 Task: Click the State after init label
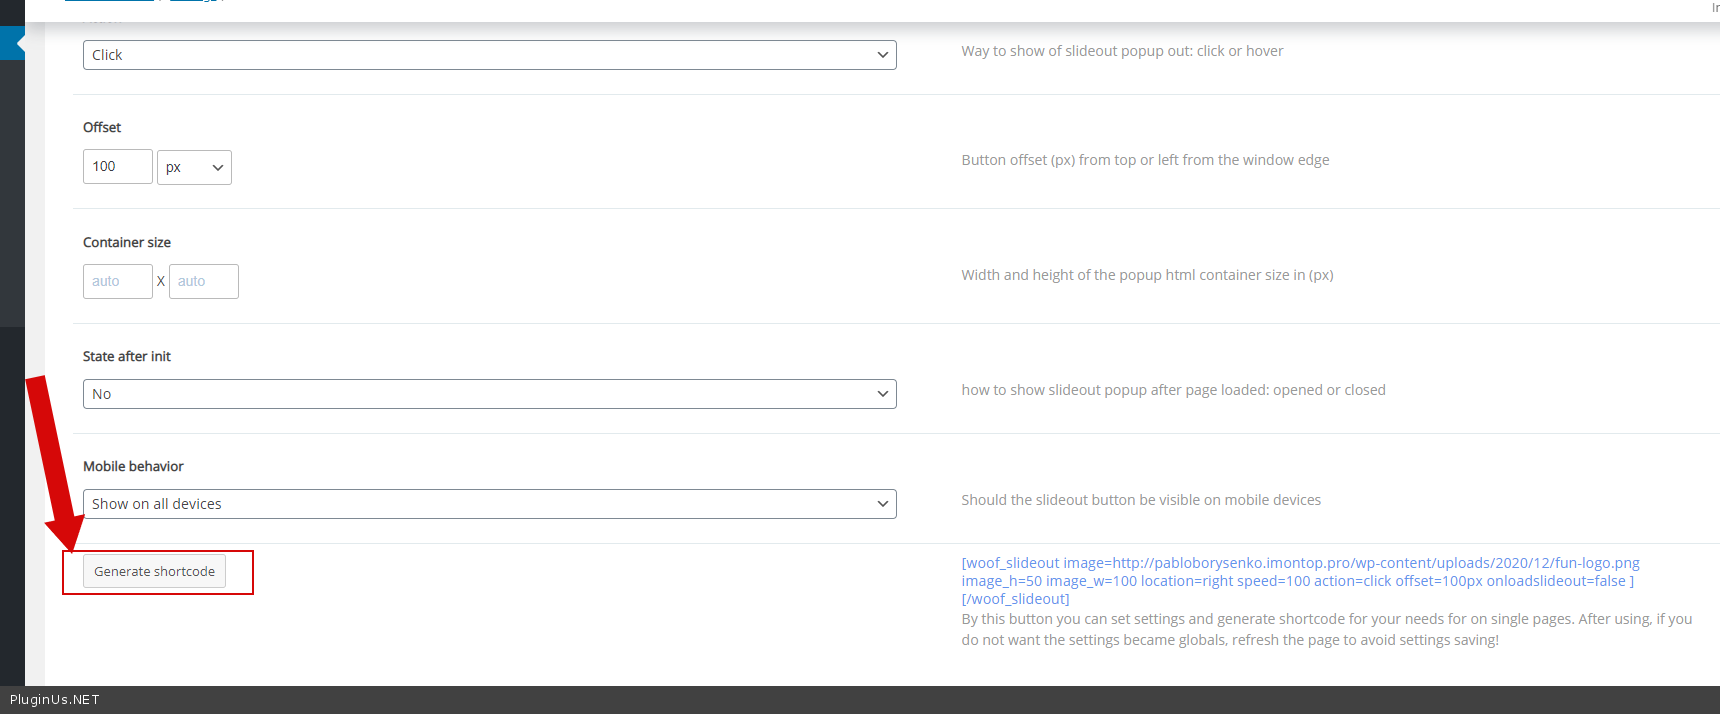coord(127,356)
